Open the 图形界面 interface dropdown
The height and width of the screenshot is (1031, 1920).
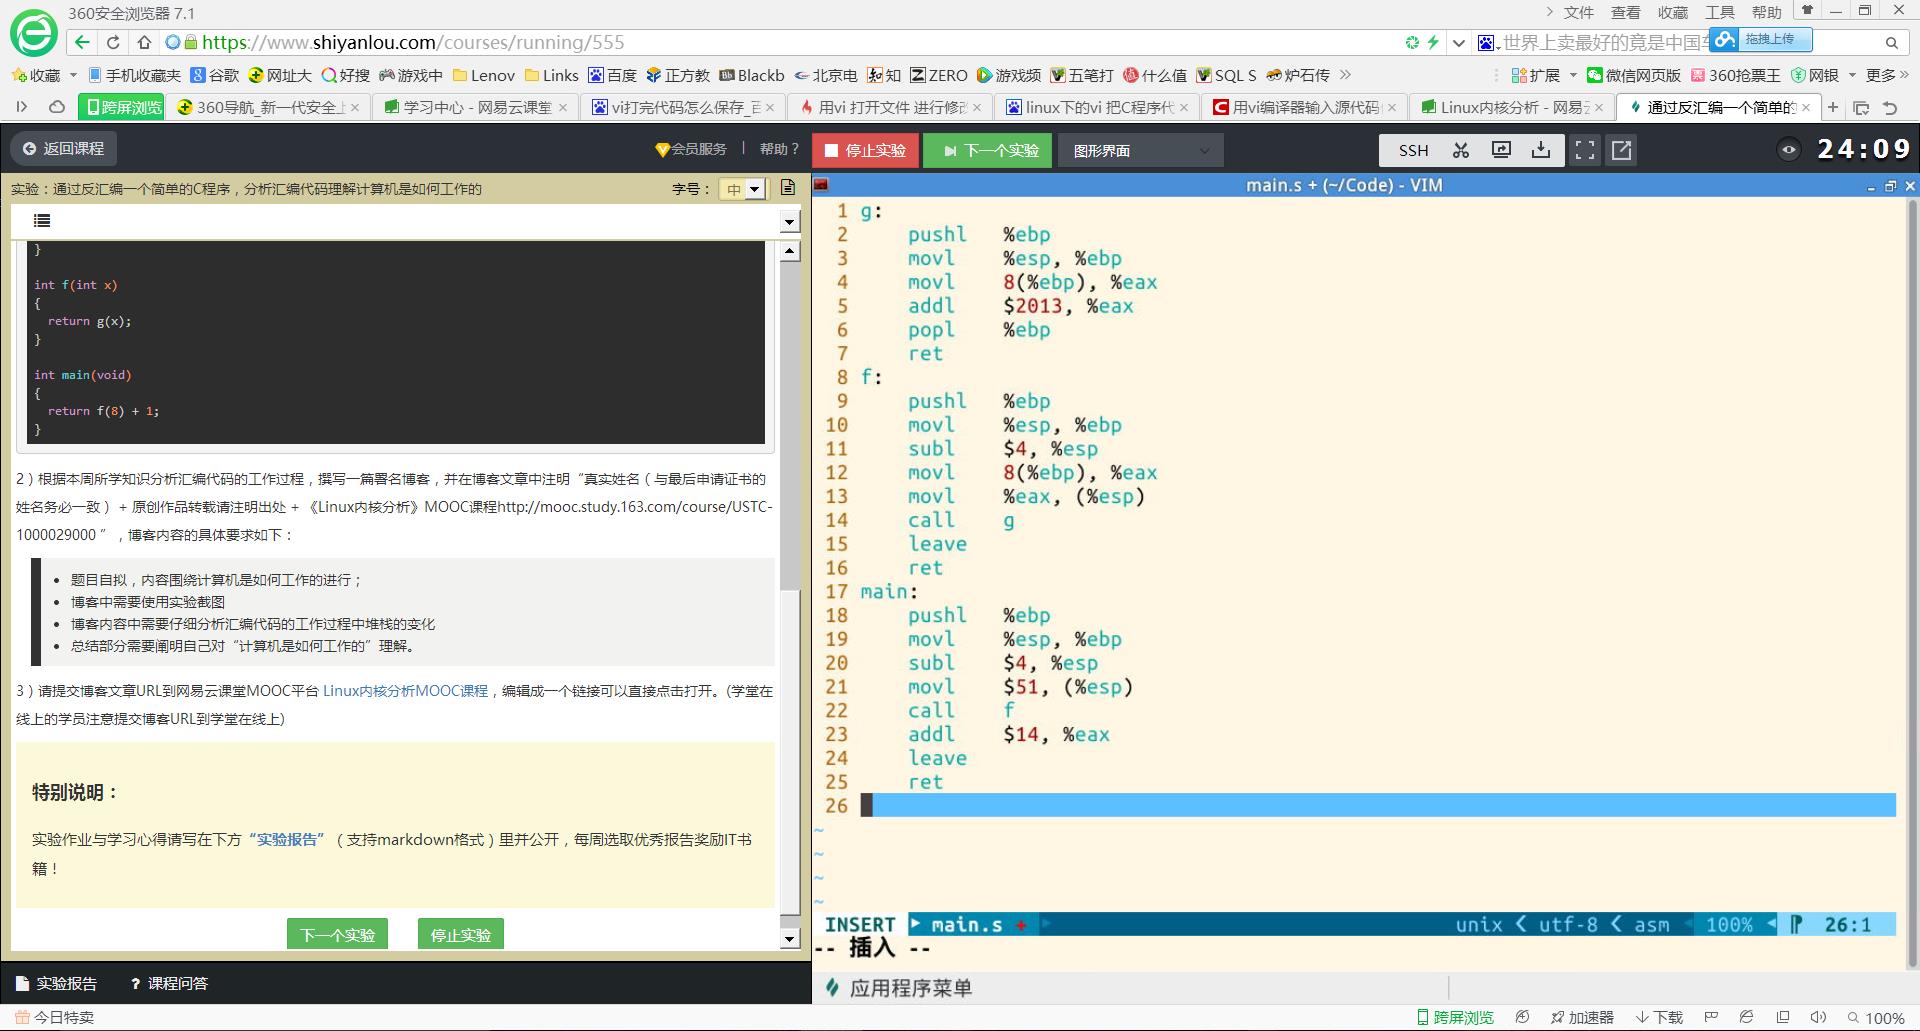point(1141,150)
